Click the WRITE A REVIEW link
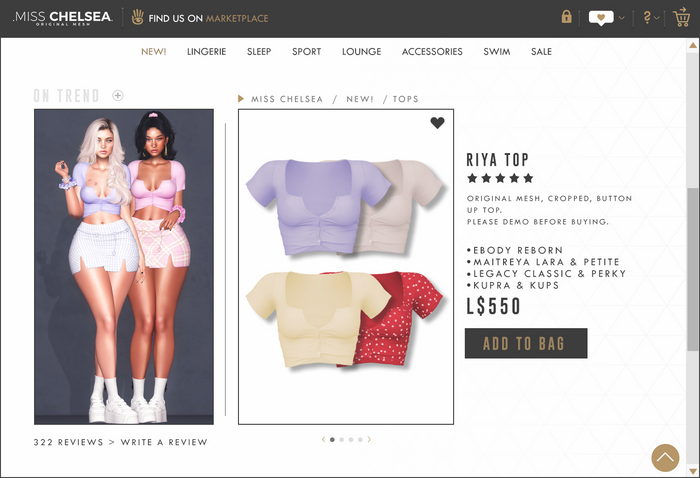This screenshot has width=700, height=478. click(x=164, y=442)
